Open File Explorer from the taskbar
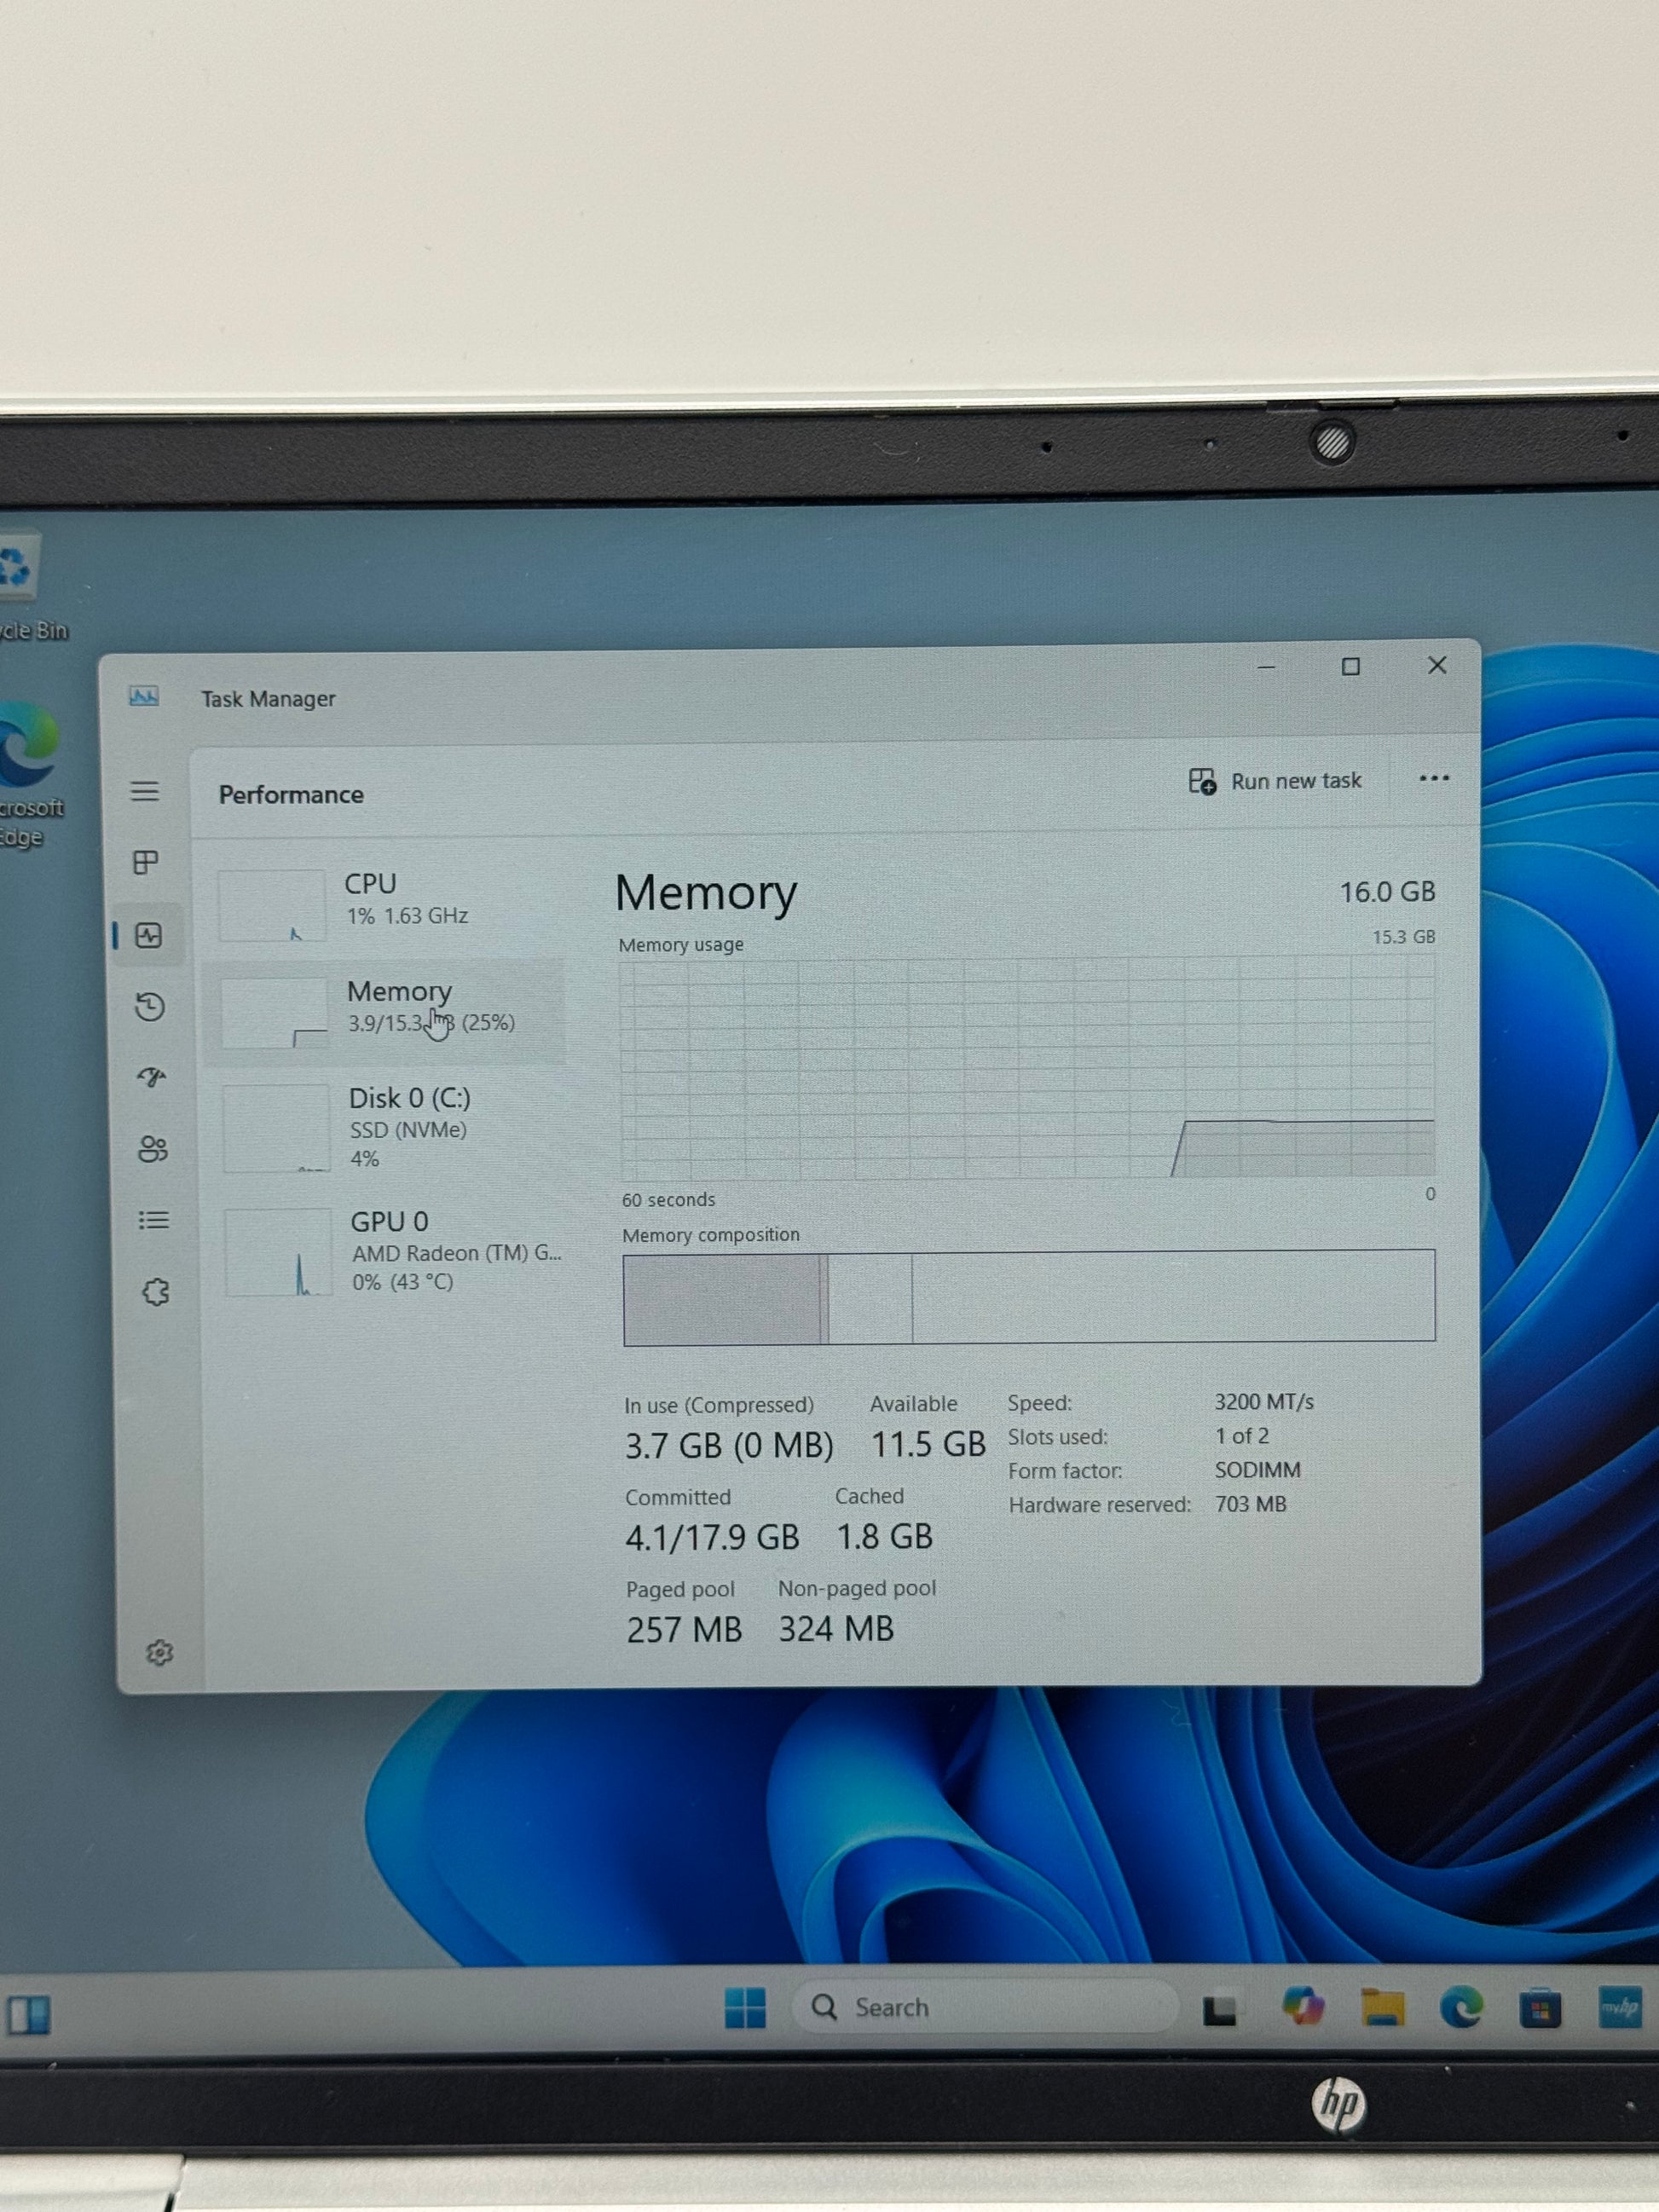This screenshot has height=2212, width=1659. (1382, 2007)
